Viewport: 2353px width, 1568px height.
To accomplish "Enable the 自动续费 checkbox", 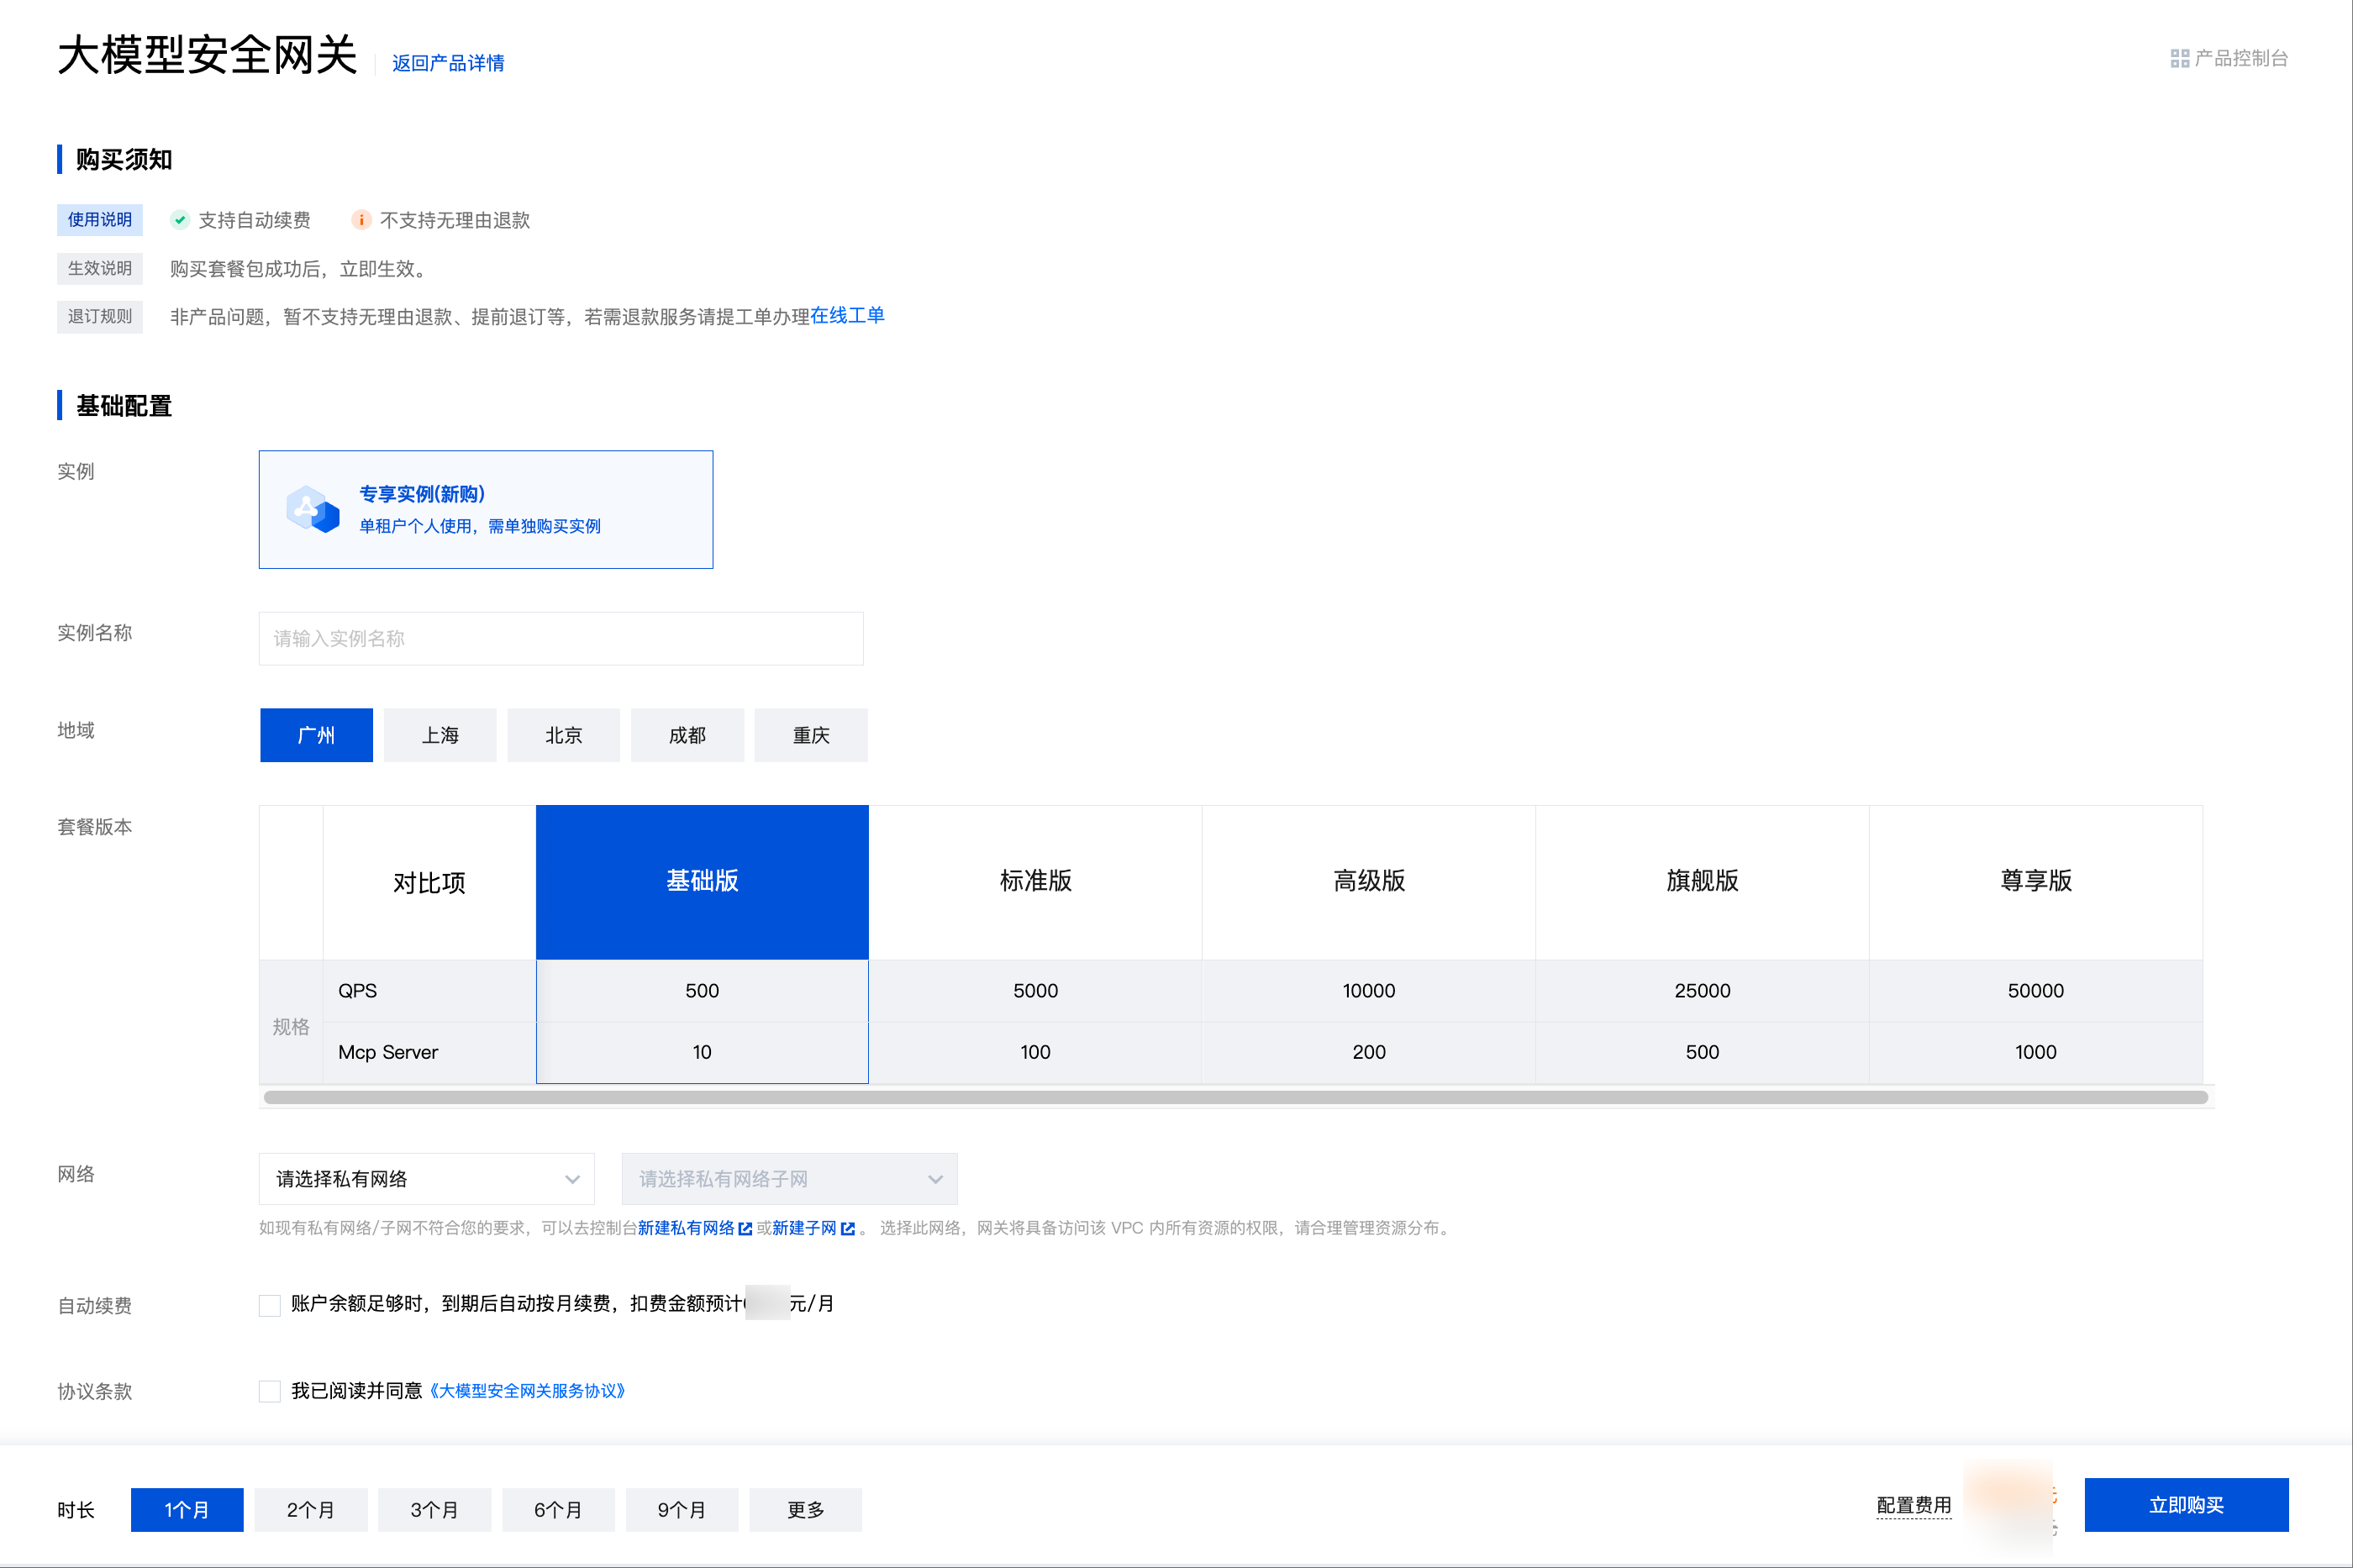I will point(270,1305).
